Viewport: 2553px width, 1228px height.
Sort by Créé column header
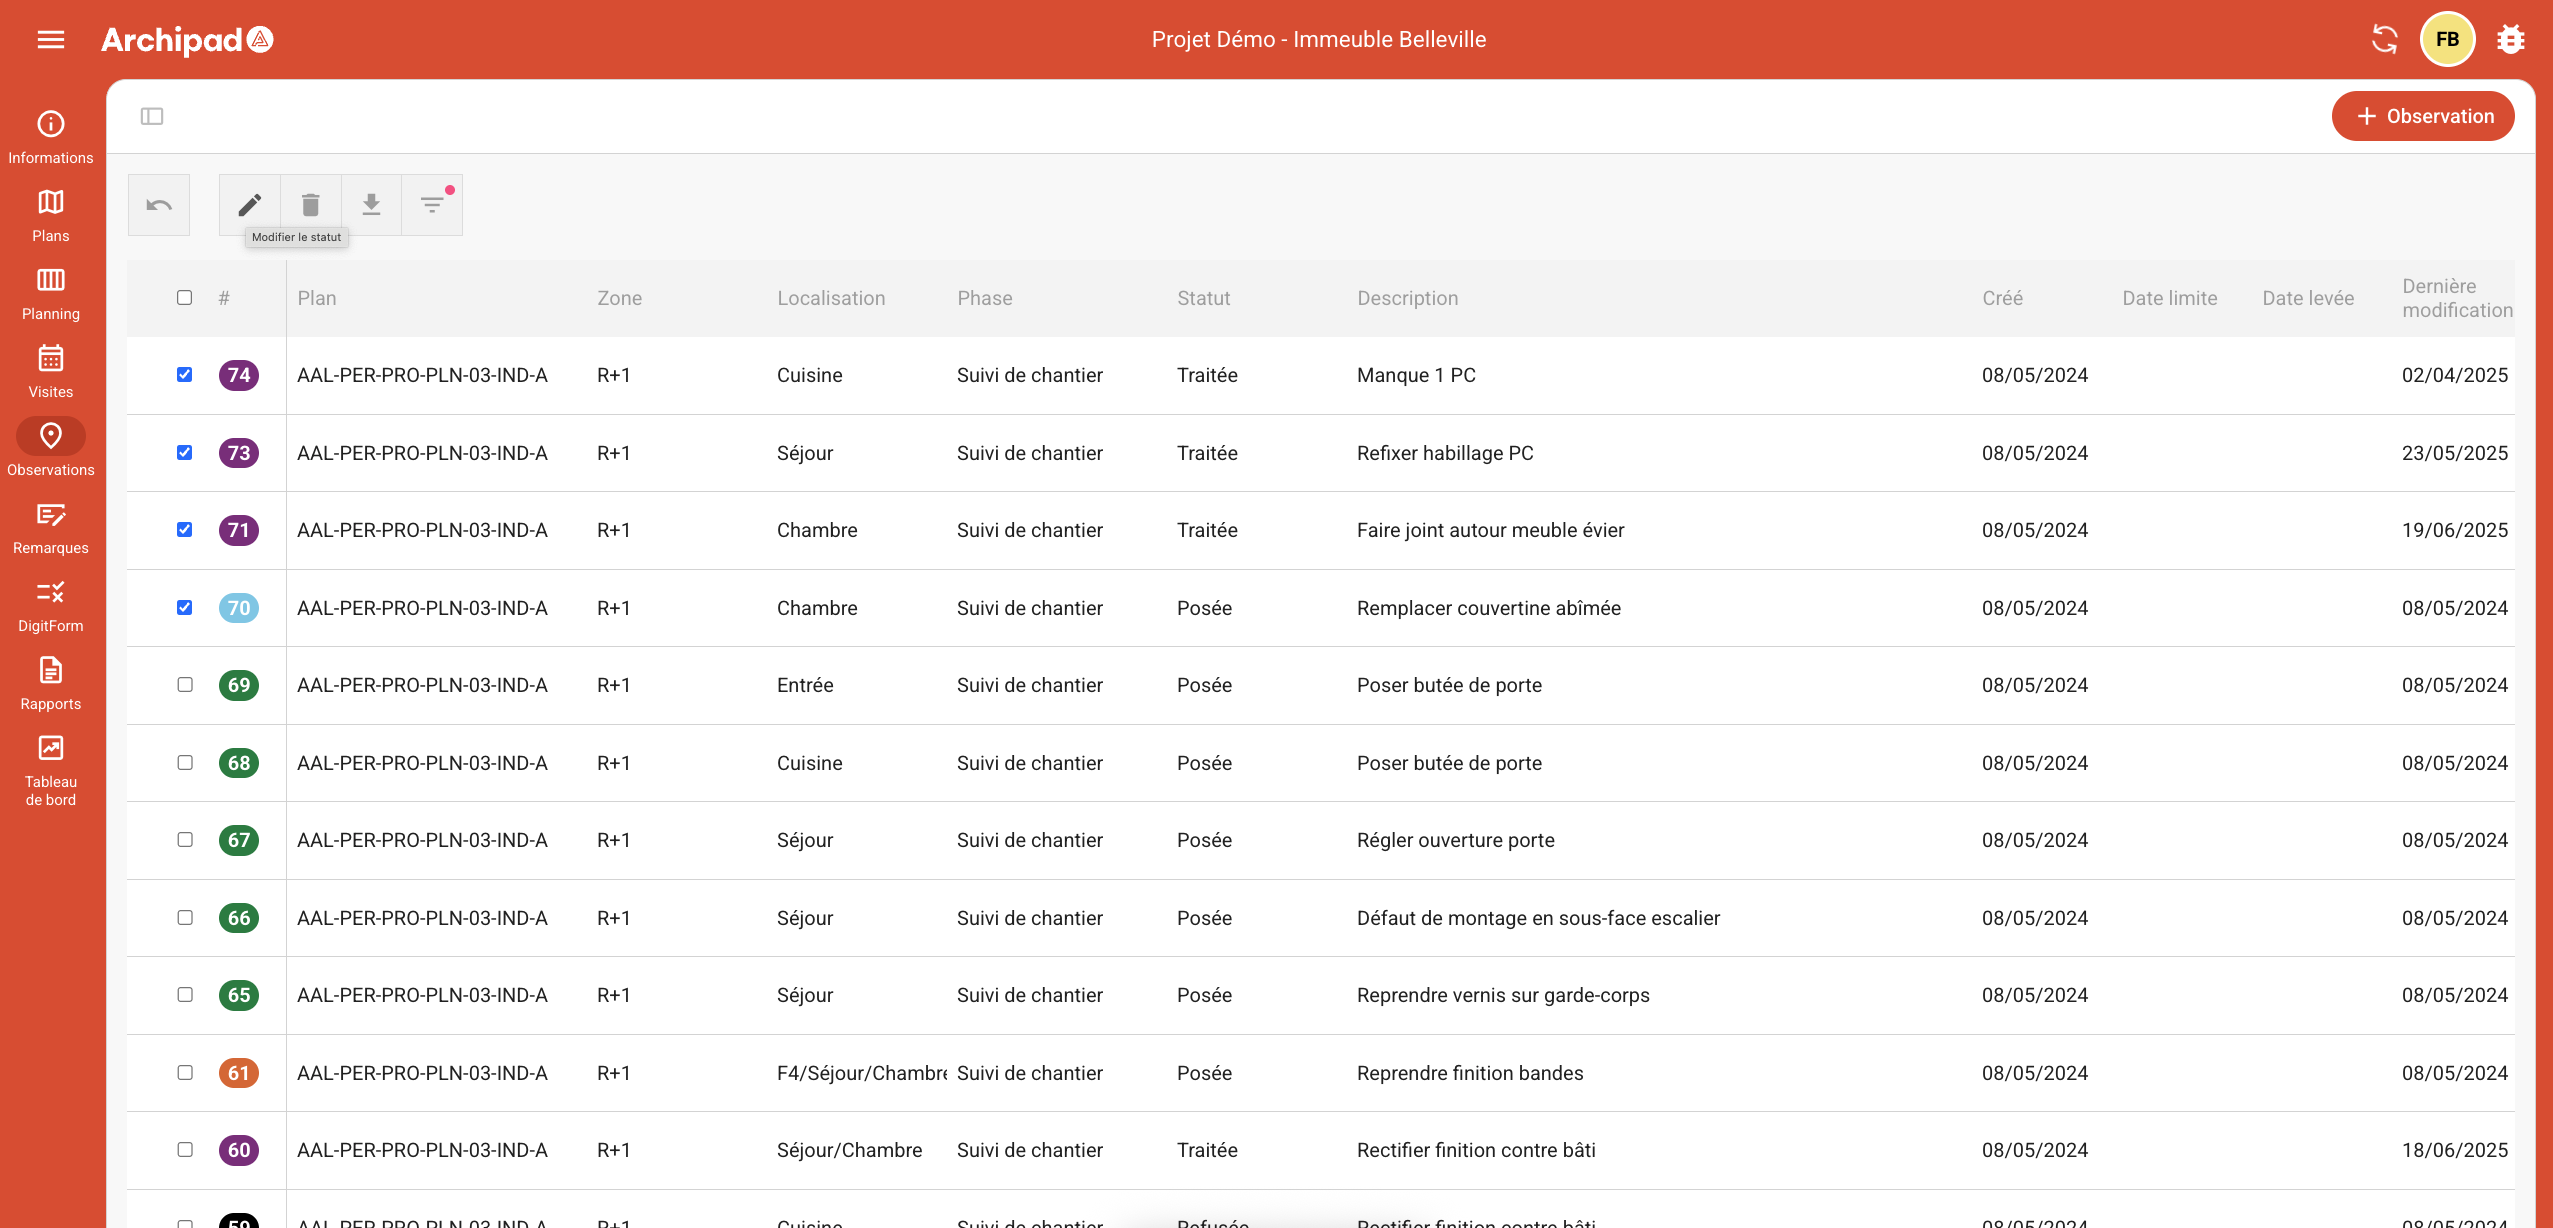(x=2002, y=298)
